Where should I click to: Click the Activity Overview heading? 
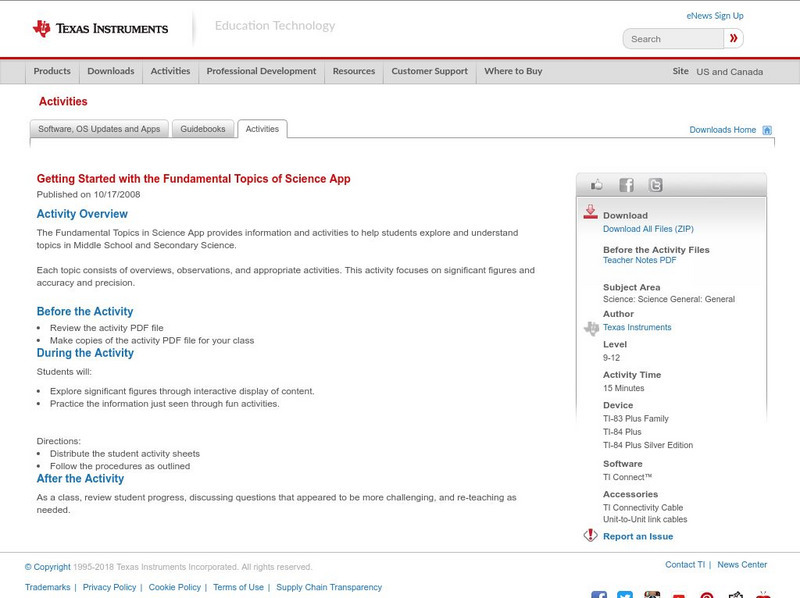82,214
